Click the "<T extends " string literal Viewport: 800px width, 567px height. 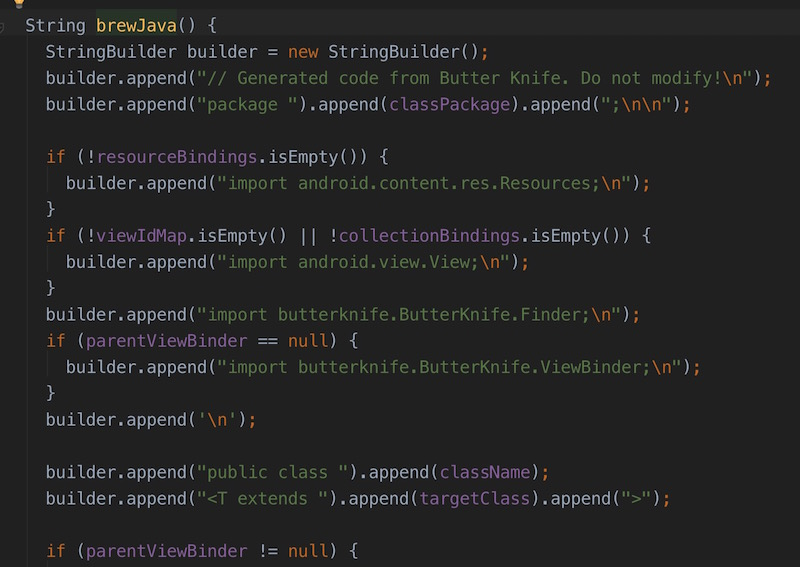[x=263, y=499]
